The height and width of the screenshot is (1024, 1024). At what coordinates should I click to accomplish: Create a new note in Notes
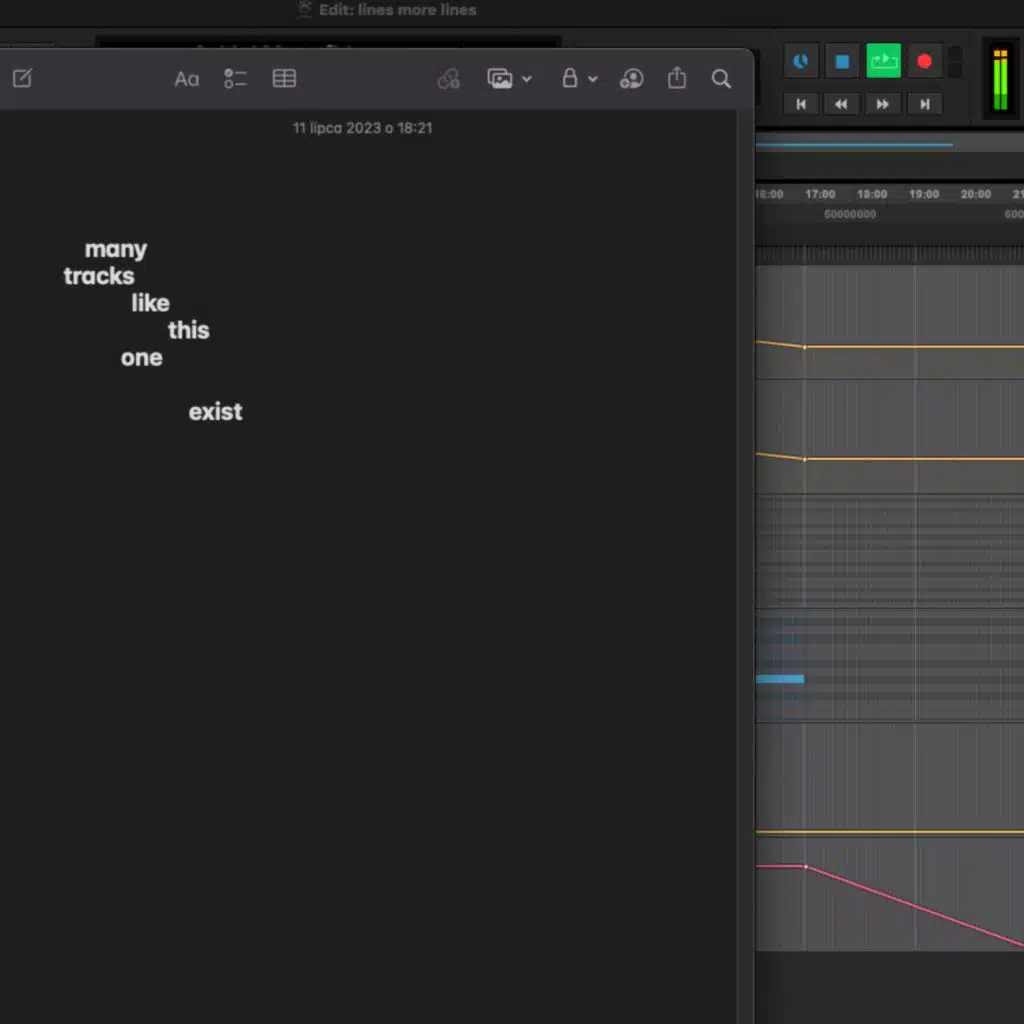[22, 78]
